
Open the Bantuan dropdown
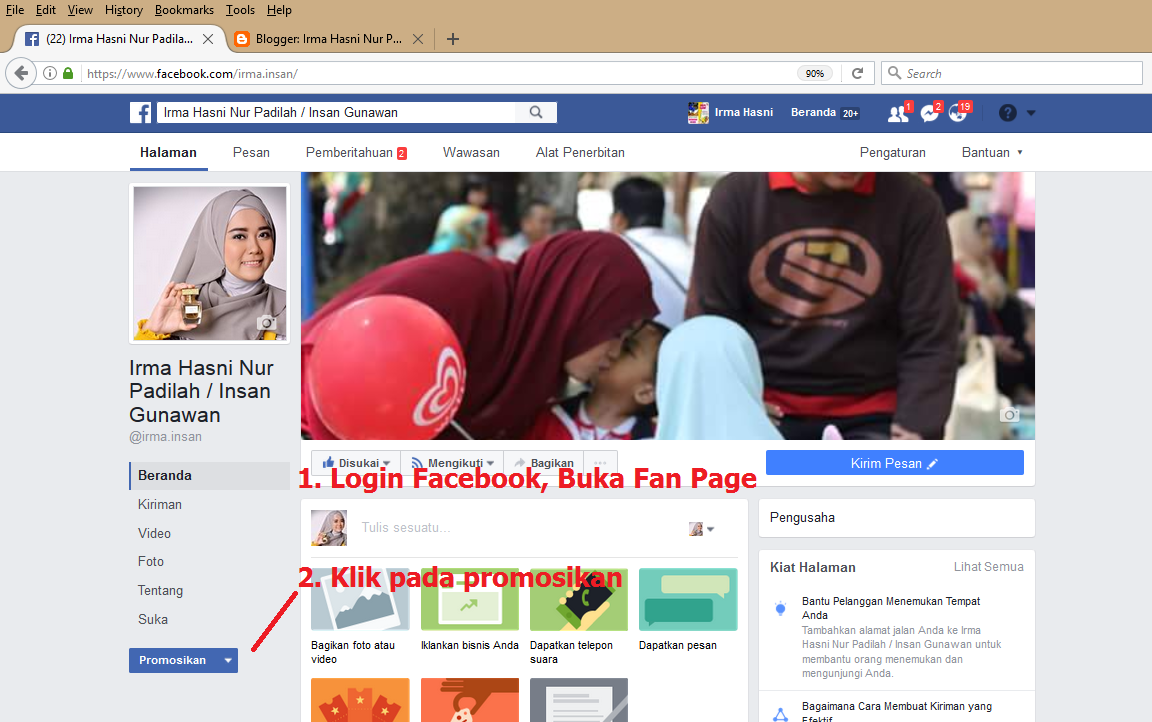[x=990, y=152]
